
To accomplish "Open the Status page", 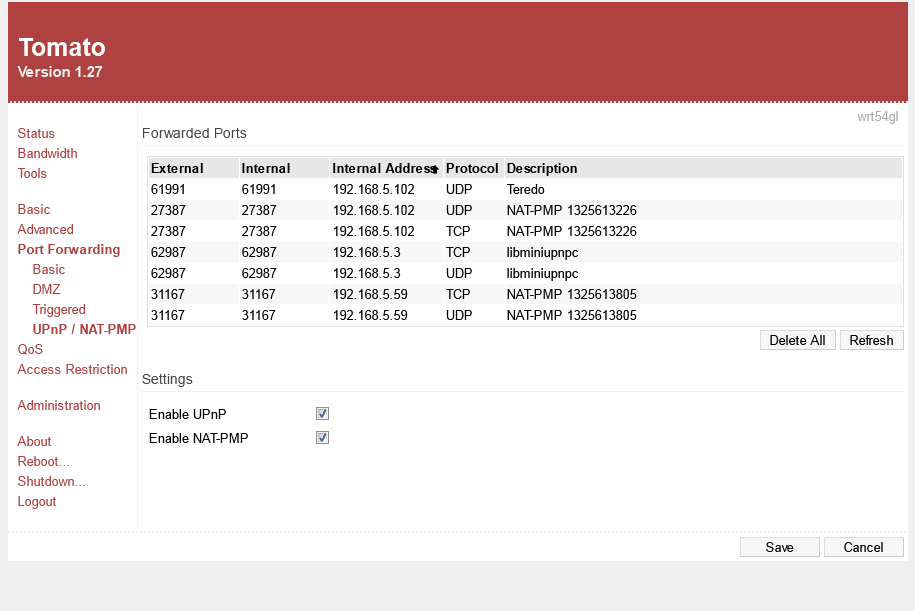I will click(x=36, y=133).
